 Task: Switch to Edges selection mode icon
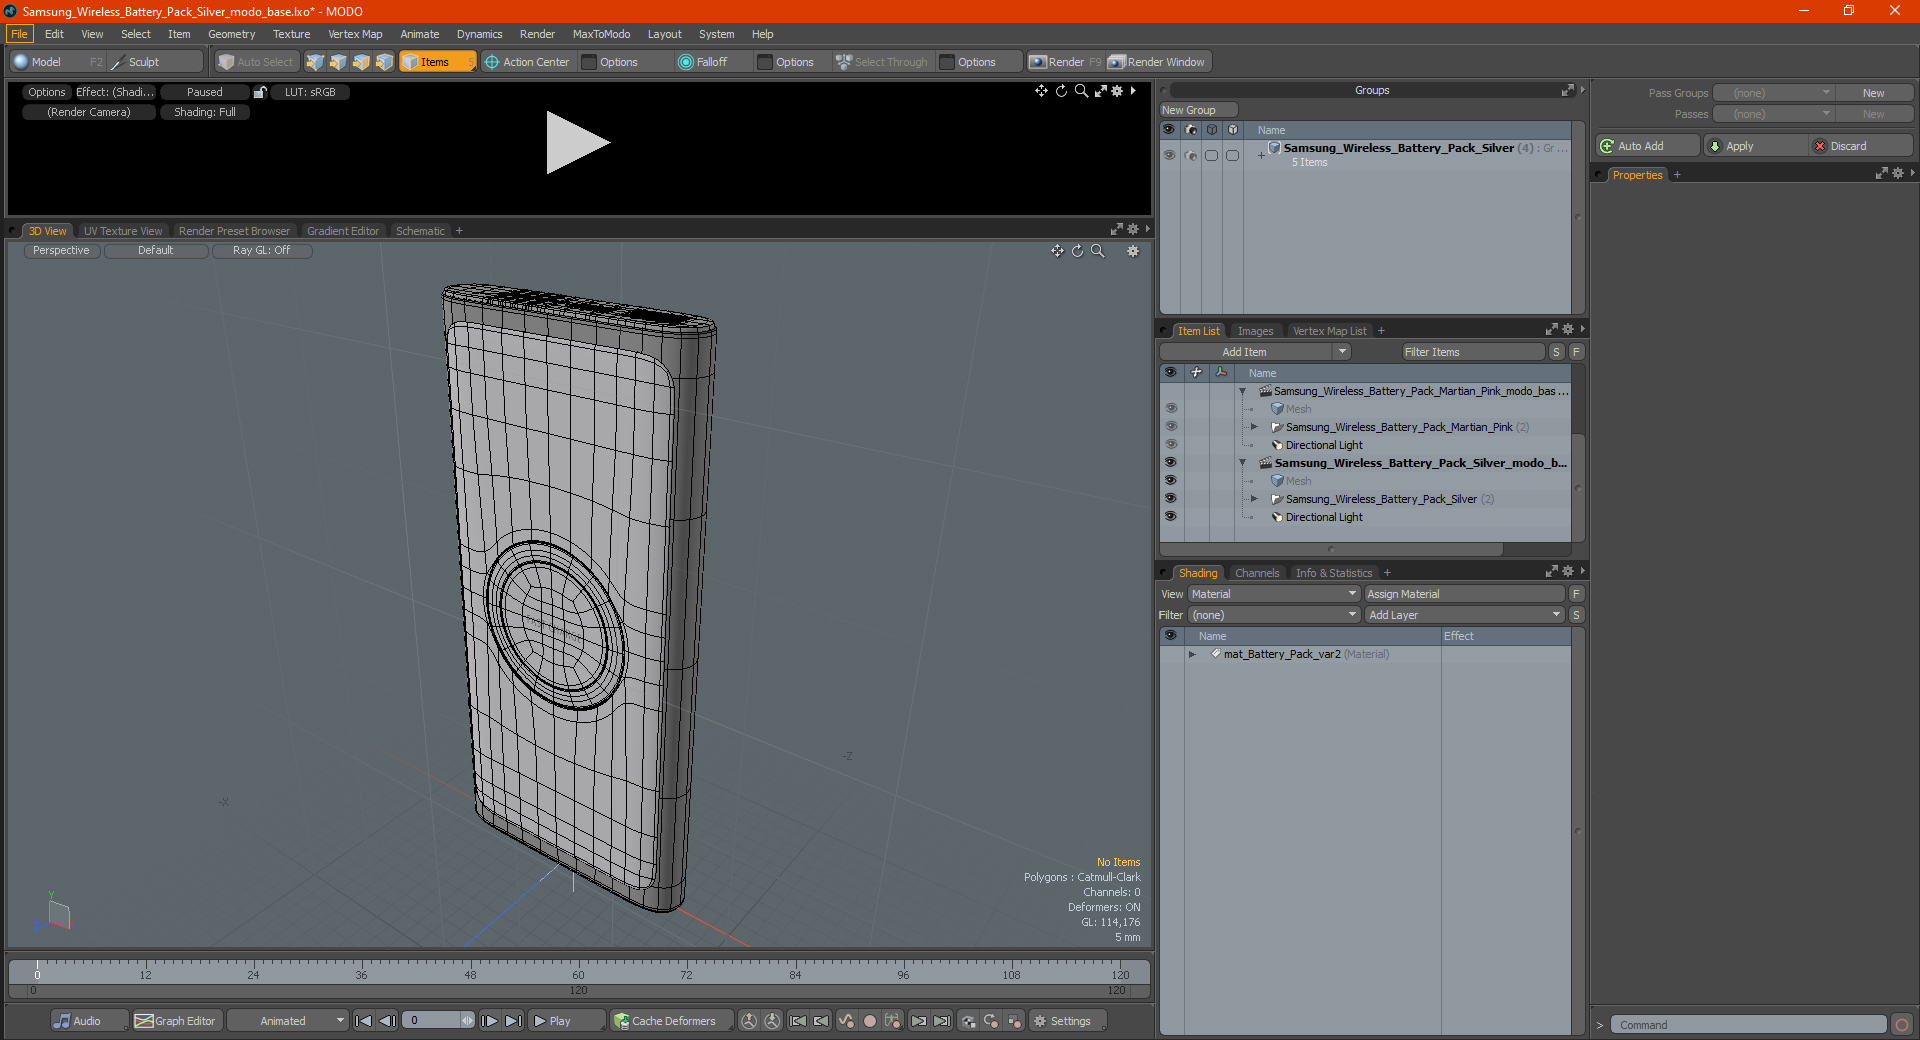pyautogui.click(x=338, y=62)
